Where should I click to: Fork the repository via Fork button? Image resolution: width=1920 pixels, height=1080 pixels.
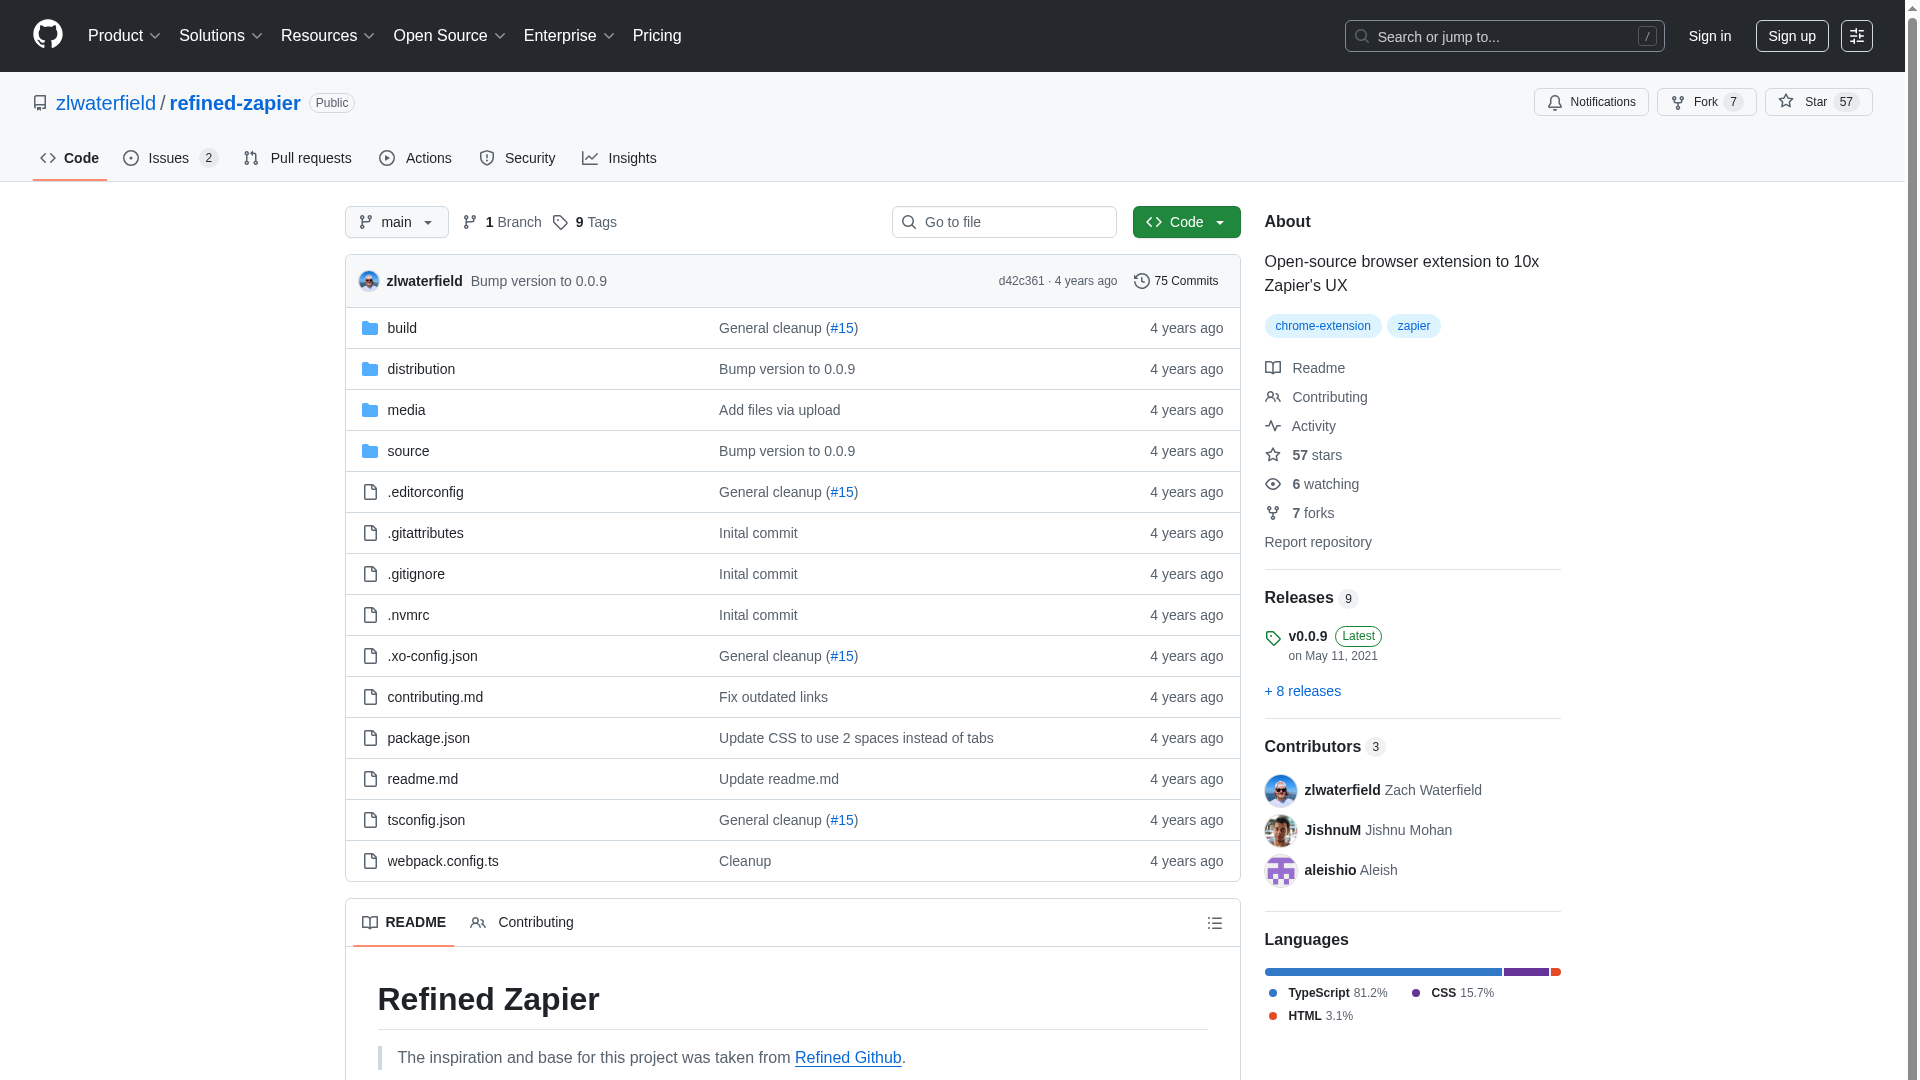[1706, 102]
